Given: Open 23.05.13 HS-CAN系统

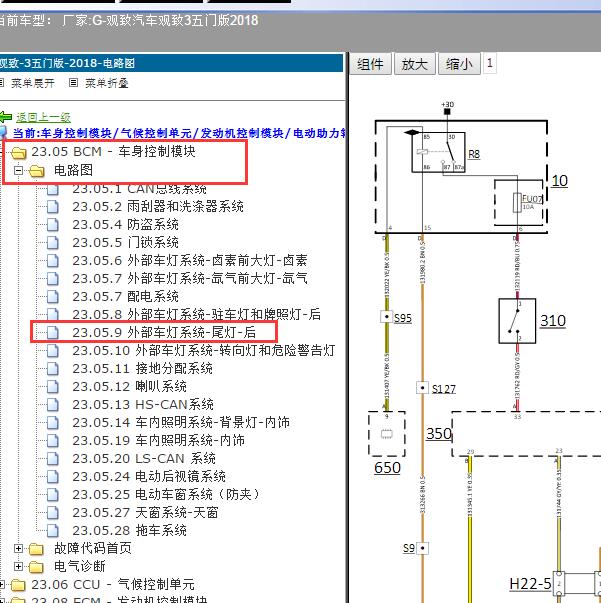Looking at the screenshot, I should [143, 404].
